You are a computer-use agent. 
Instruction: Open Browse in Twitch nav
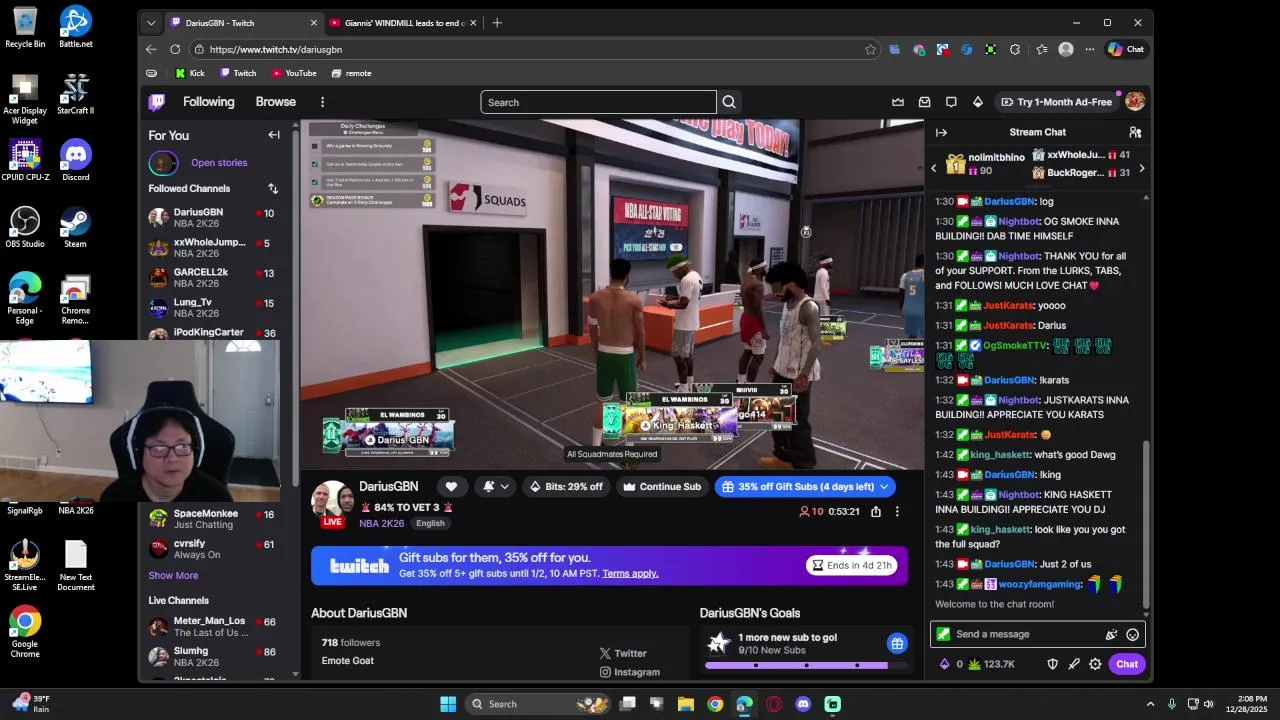275,102
